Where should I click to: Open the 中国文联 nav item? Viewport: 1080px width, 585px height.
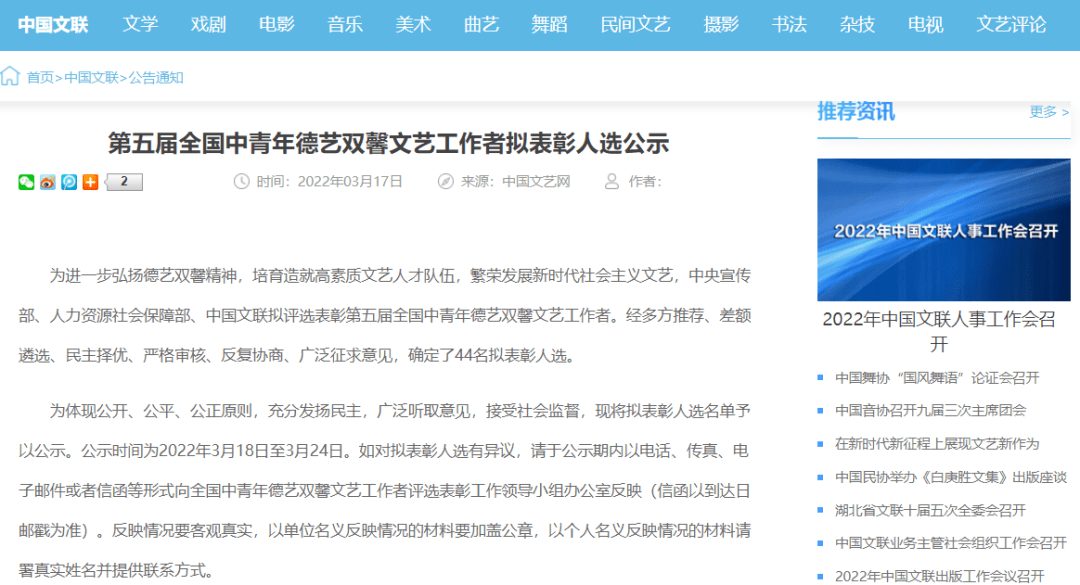53,25
